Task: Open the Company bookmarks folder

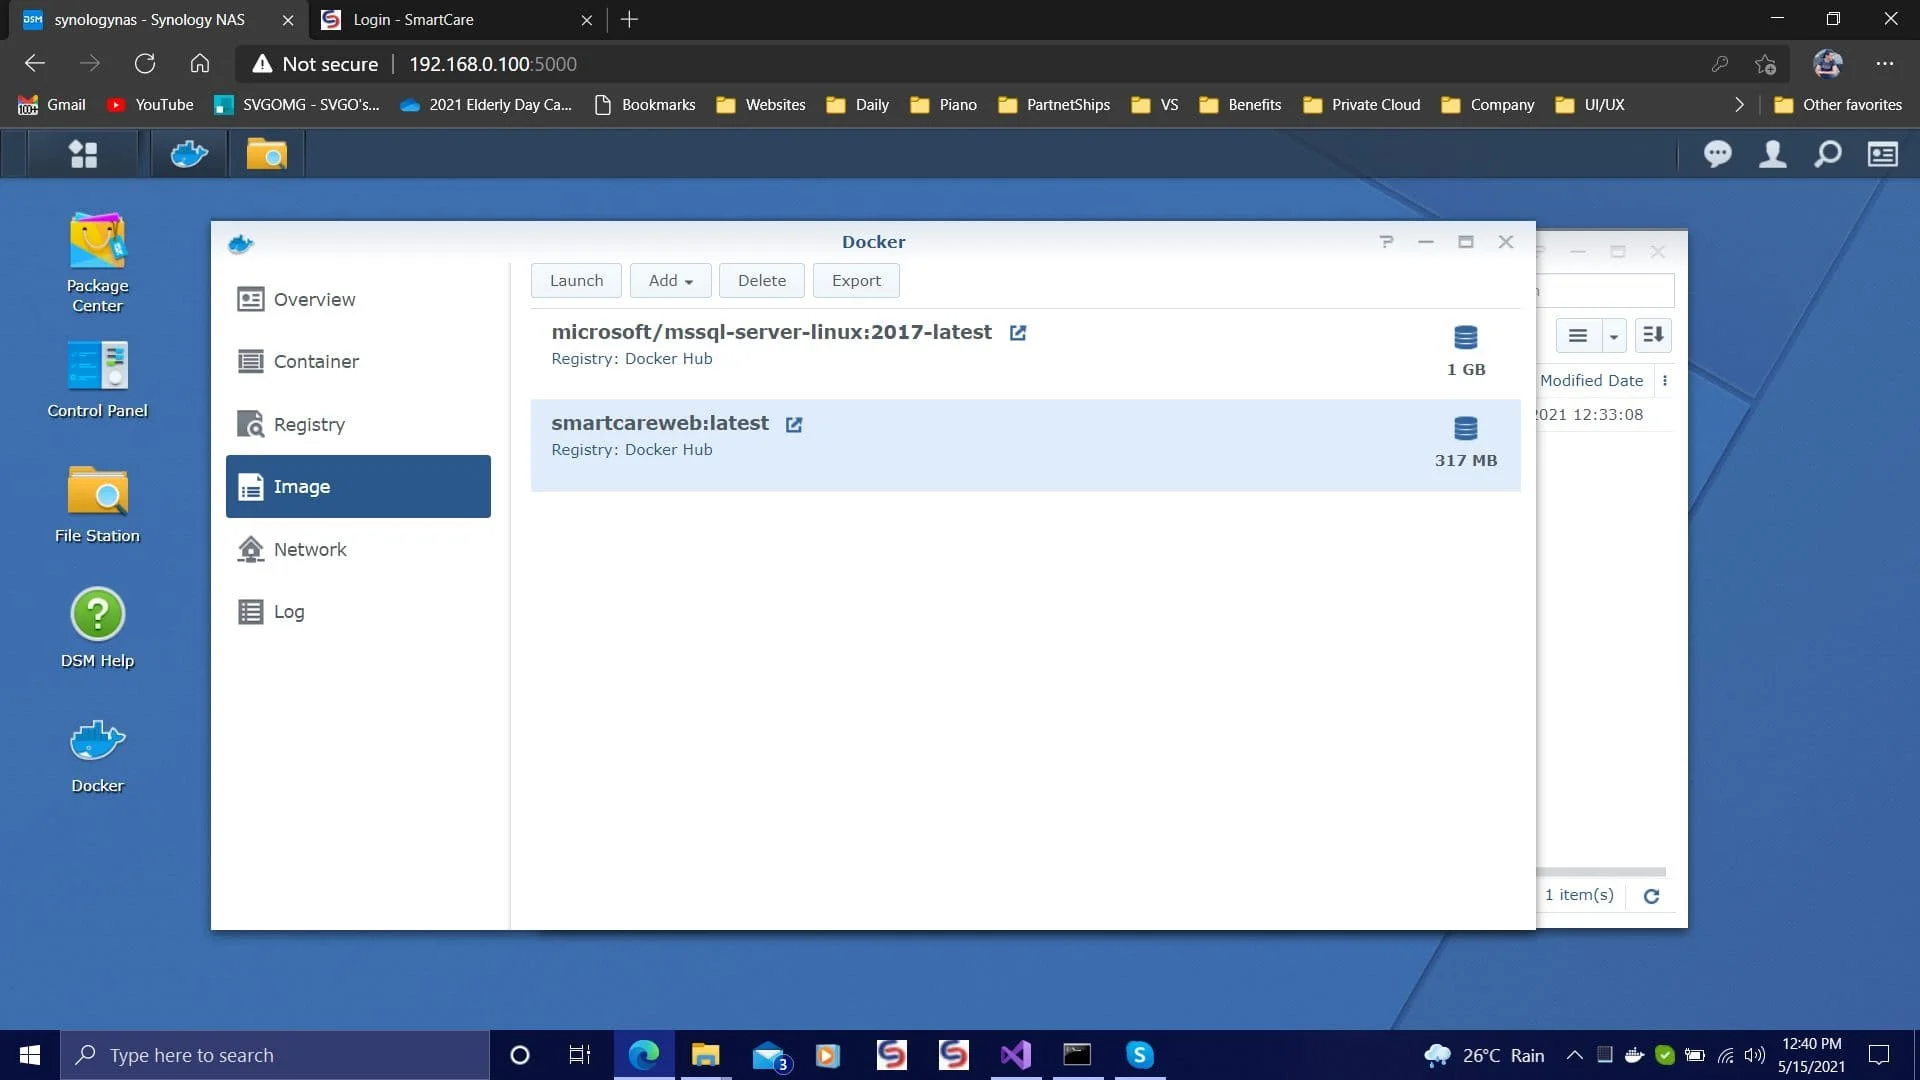Action: 1488,105
